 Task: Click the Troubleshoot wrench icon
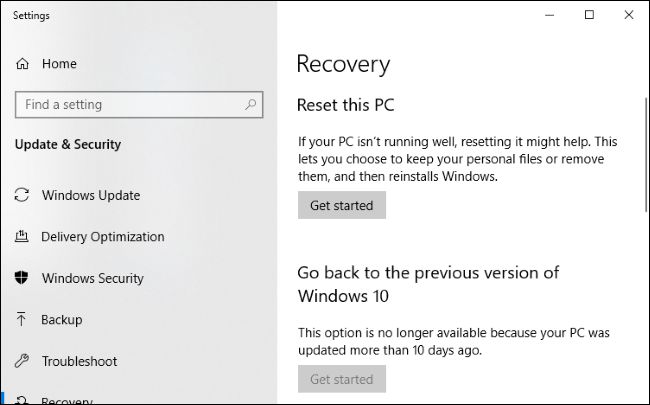[x=22, y=362]
